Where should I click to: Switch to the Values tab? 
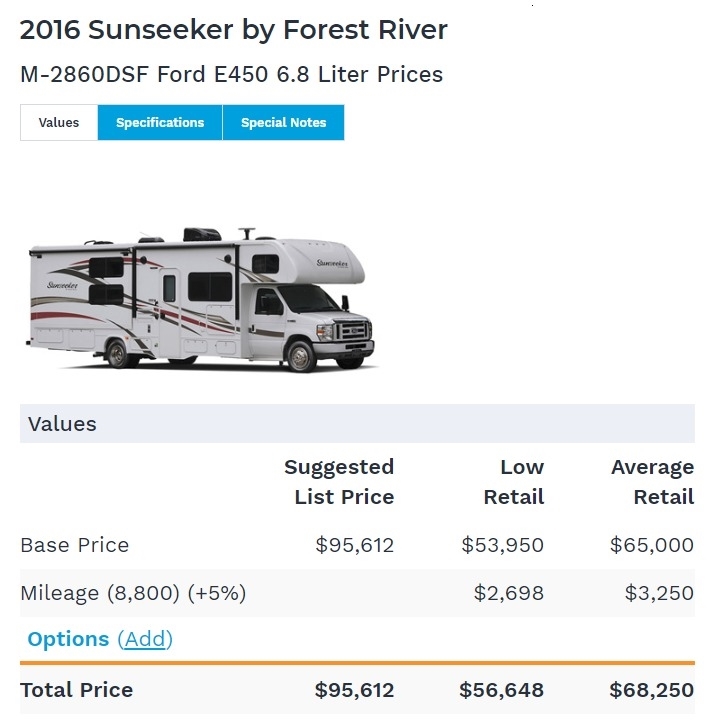59,123
